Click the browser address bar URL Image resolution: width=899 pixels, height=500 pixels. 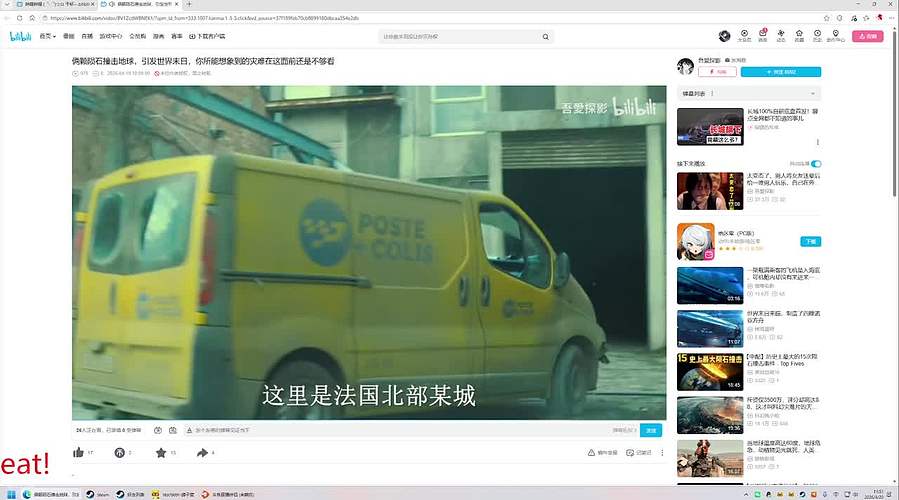click(x=204, y=18)
